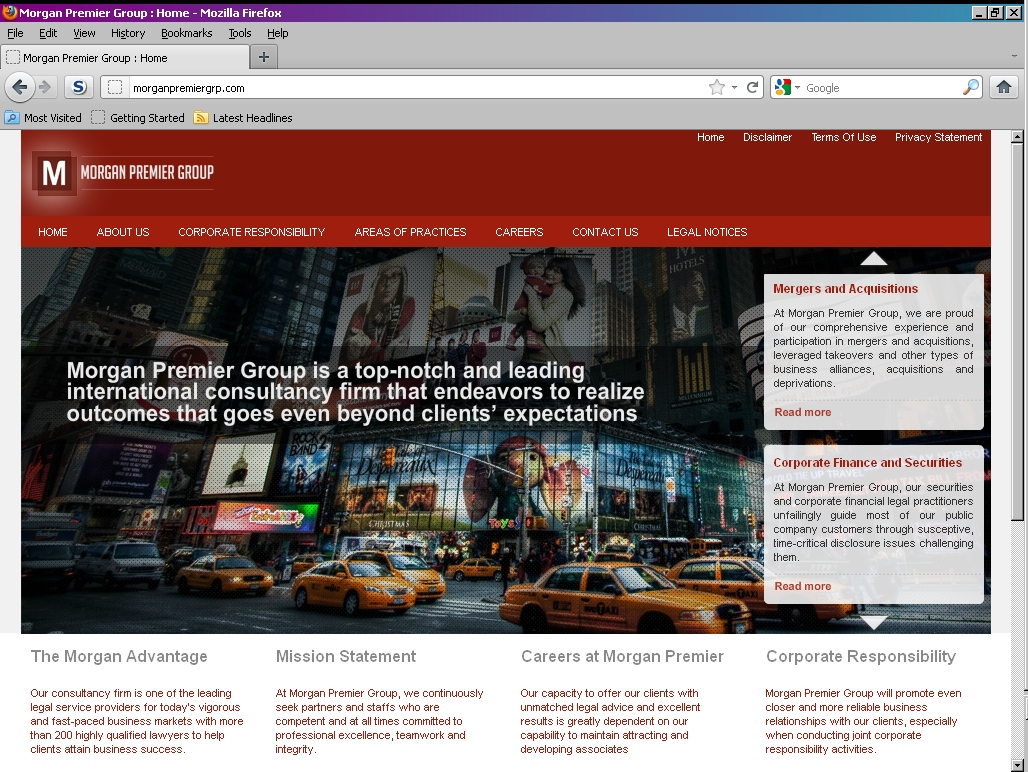
Task: Open the View menu
Action: [x=84, y=33]
